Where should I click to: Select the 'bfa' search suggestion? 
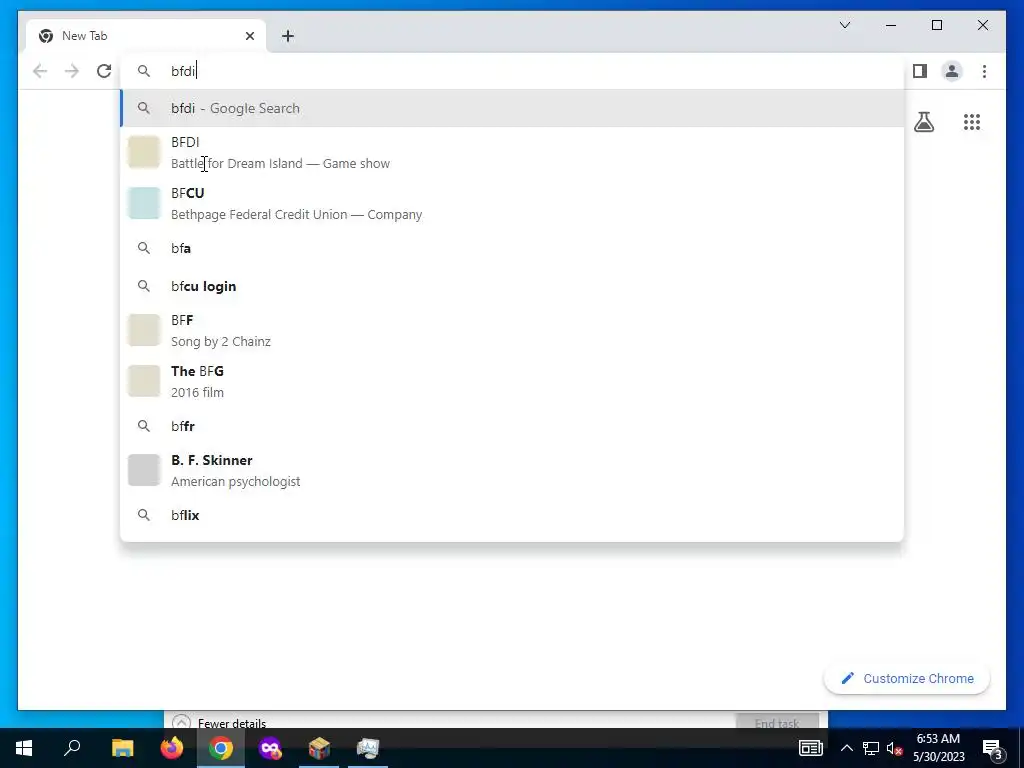click(x=512, y=248)
